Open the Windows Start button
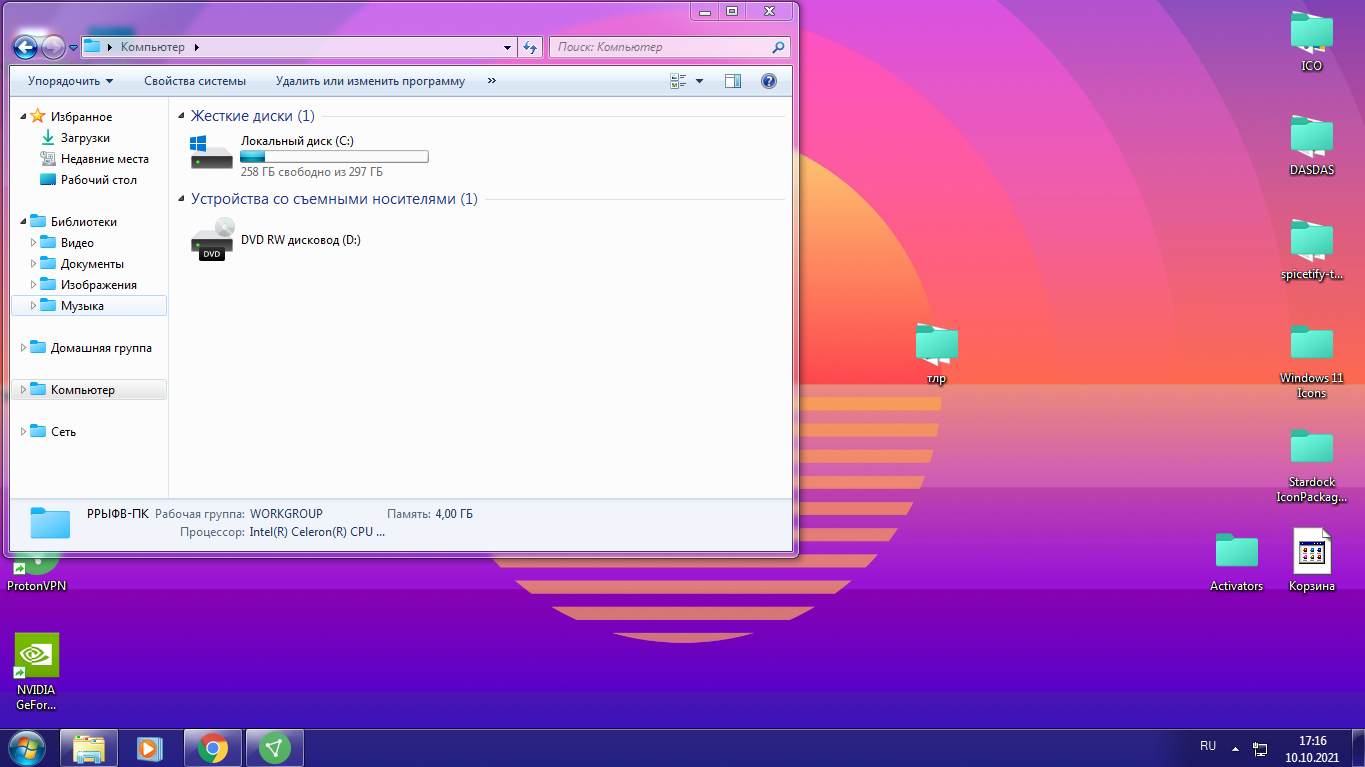 27,748
